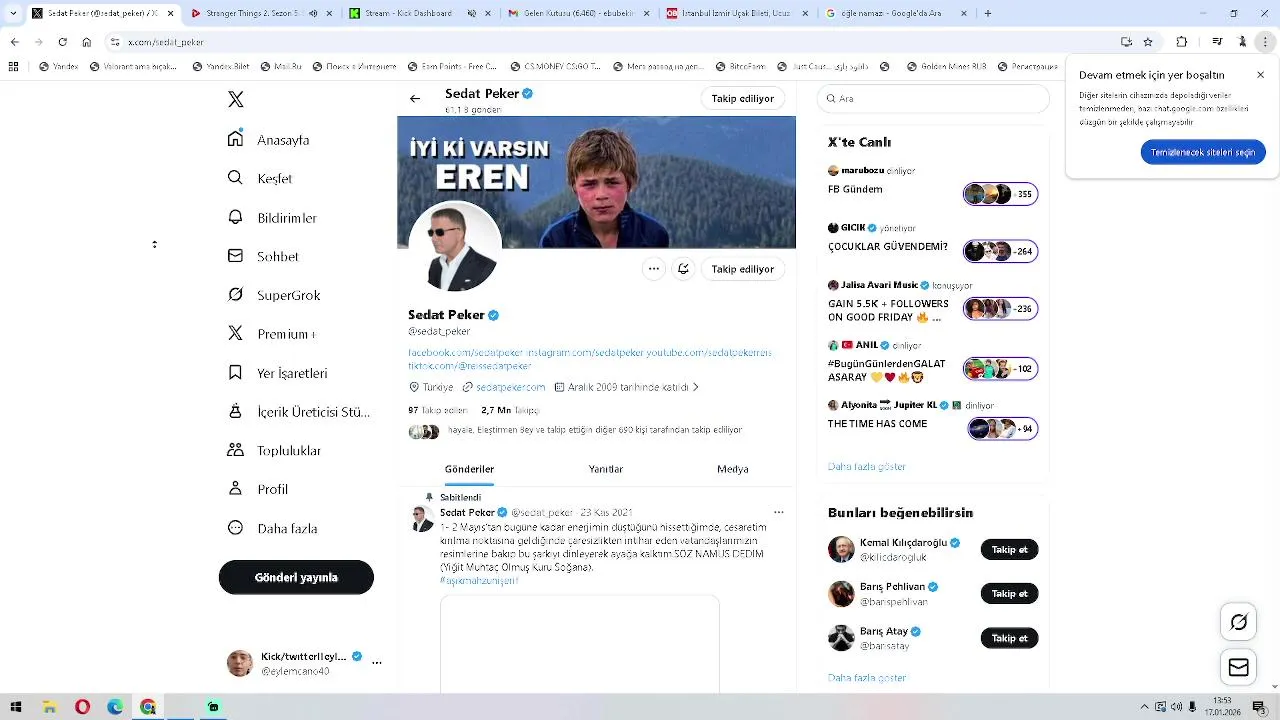Open the followed-by mutual followers text

pos(595,430)
